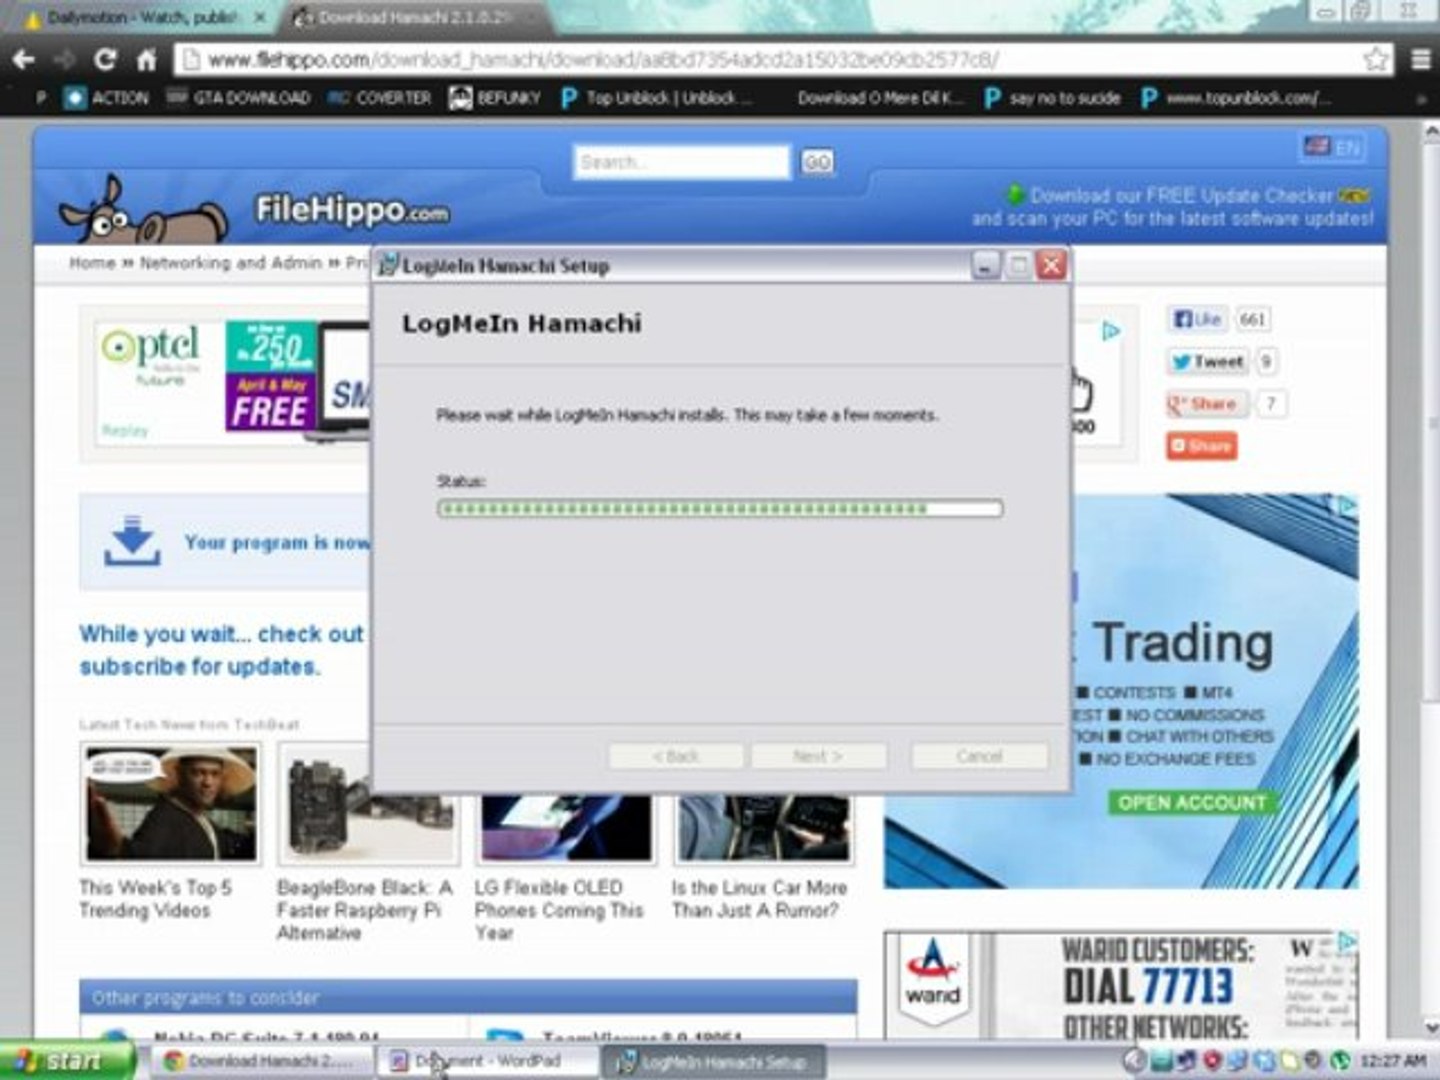The height and width of the screenshot is (1080, 1440).
Task: Open the BeagleBone Black article thumbnail
Action: 368,804
